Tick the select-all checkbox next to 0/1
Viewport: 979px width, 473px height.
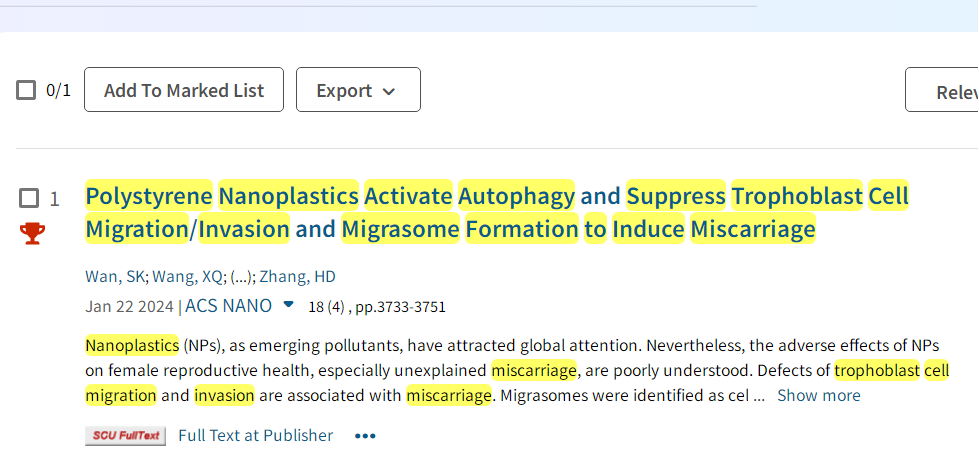[26, 90]
